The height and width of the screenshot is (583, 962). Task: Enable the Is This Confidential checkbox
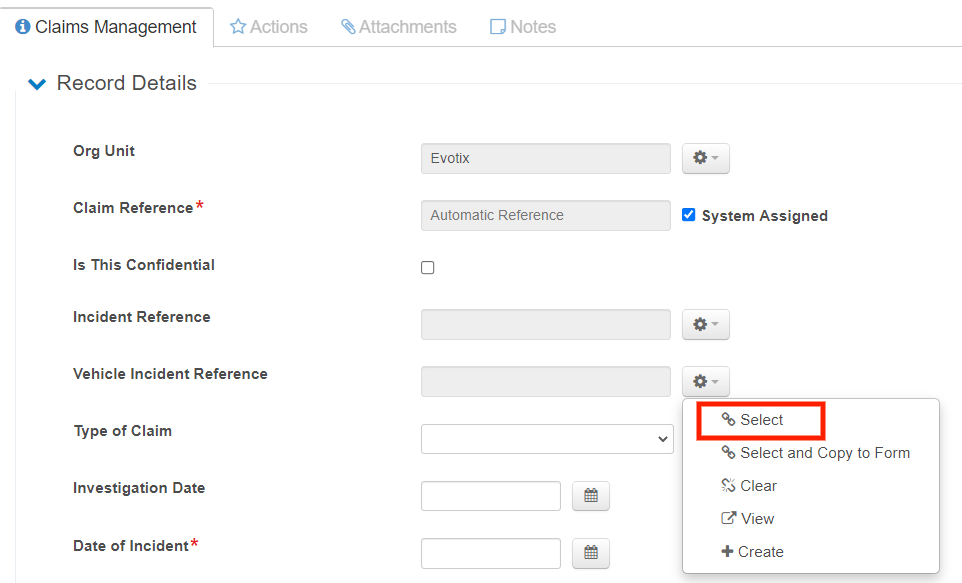(x=427, y=267)
